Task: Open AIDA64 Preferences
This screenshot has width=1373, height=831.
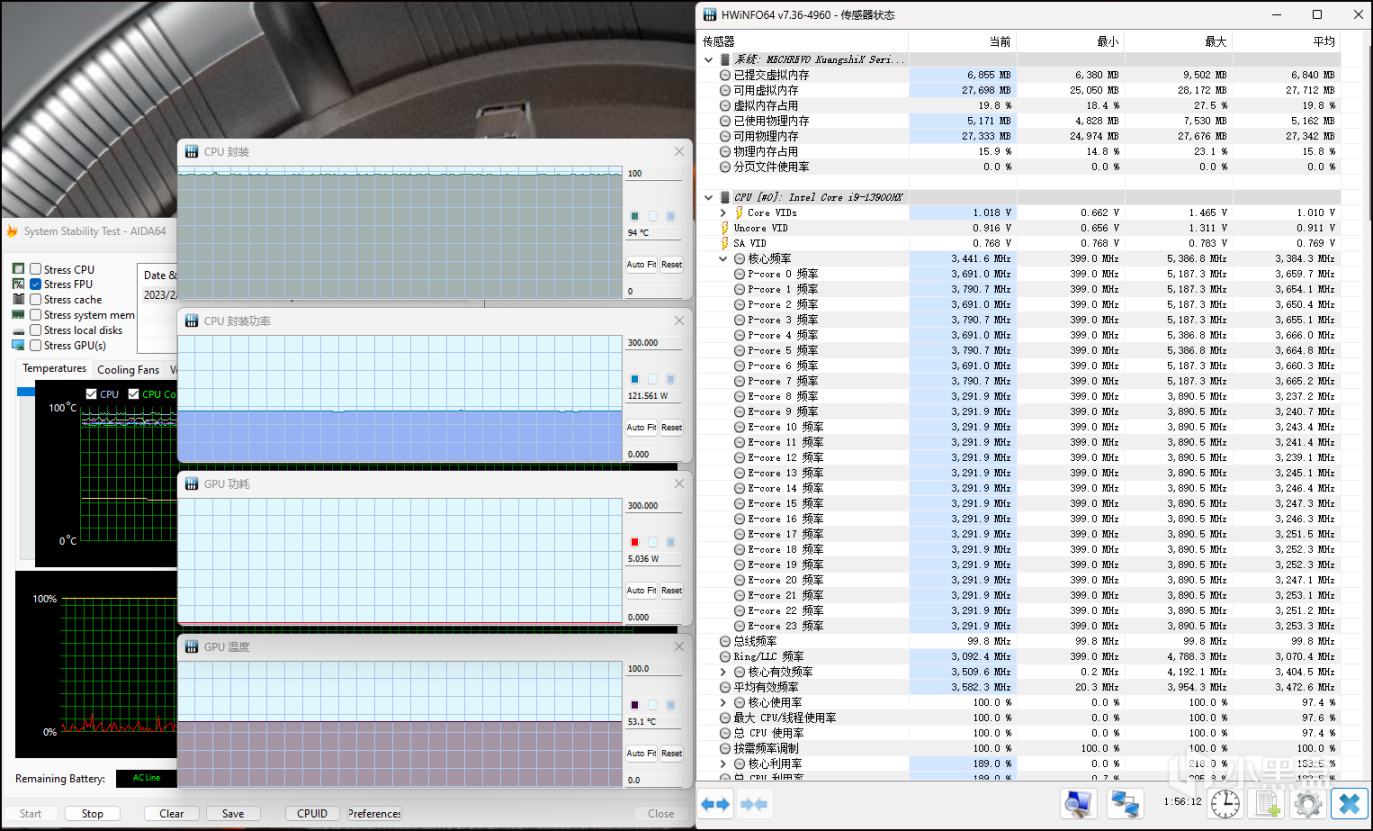Action: tap(374, 814)
